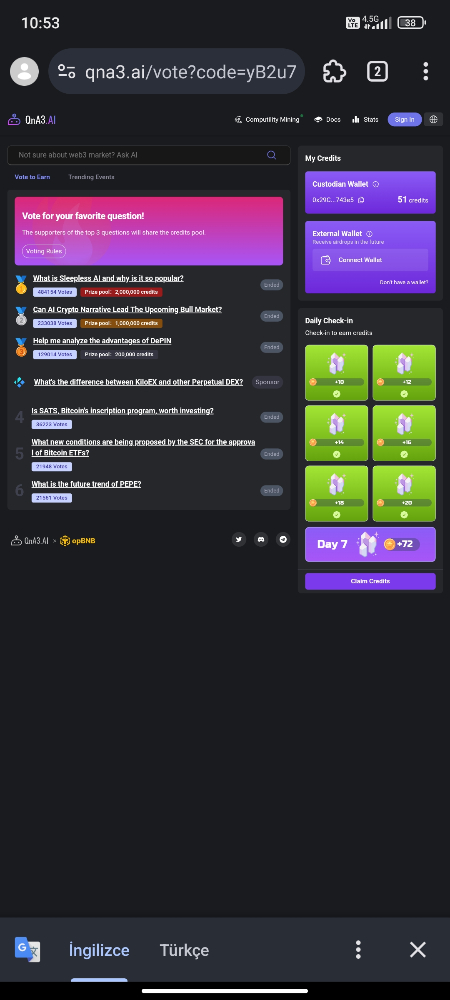Open the Twitter social icon in footer
Viewport: 450px width, 1000px height.
pyautogui.click(x=239, y=540)
